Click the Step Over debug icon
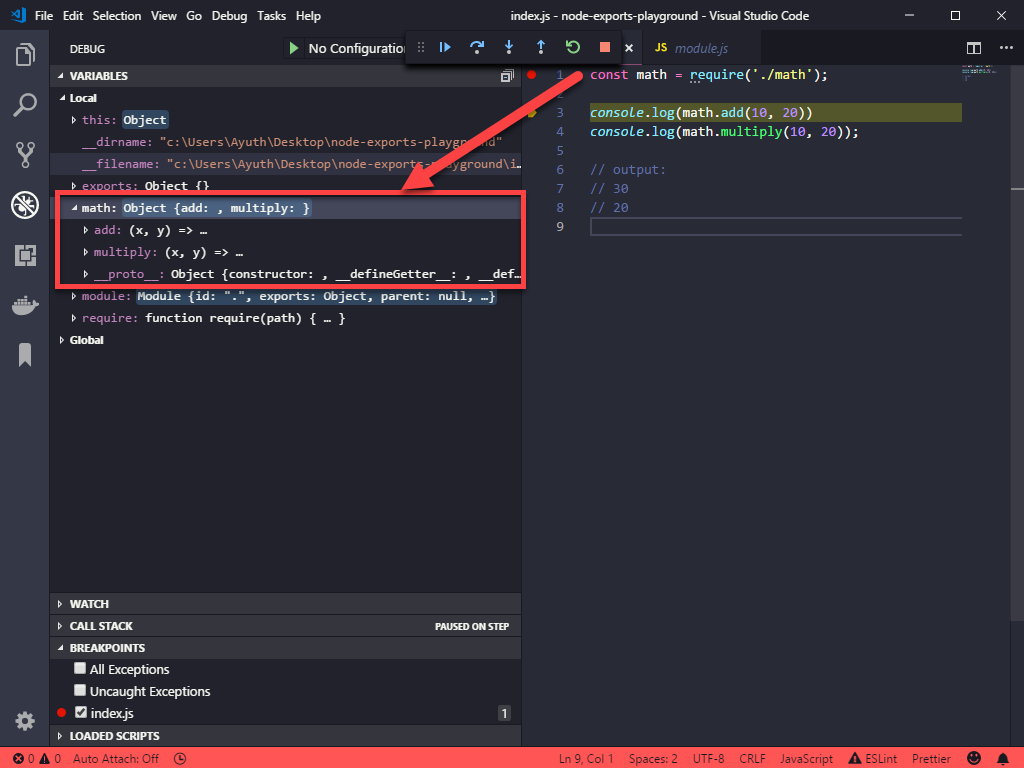Image resolution: width=1024 pixels, height=768 pixels. [x=477, y=47]
